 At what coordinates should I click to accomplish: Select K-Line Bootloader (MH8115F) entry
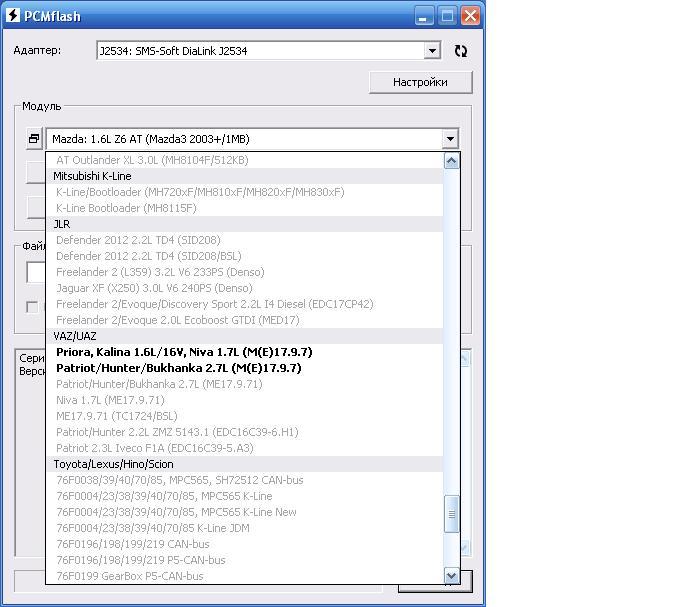tap(244, 208)
